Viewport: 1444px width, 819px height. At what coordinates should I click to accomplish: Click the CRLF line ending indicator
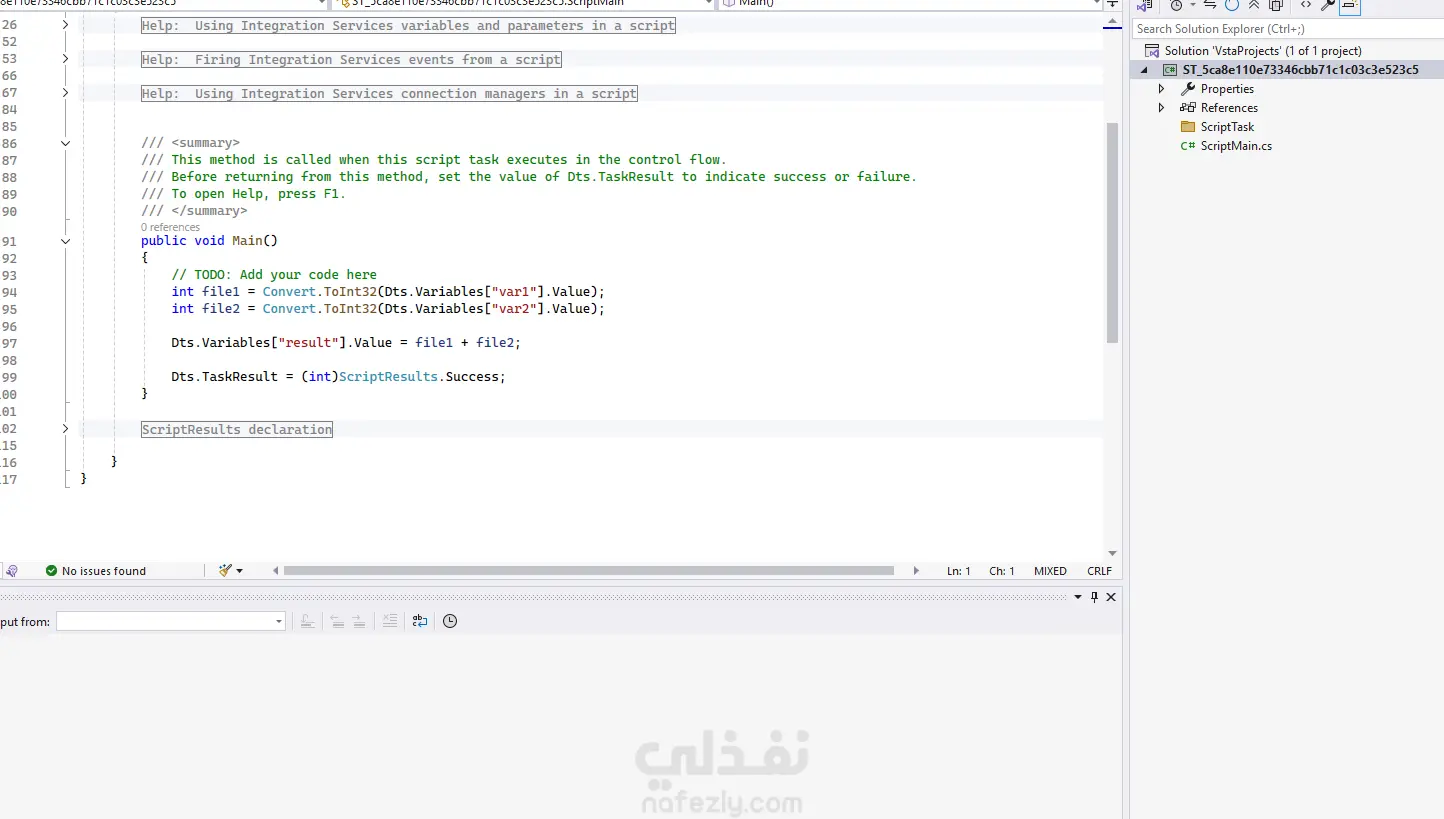pyautogui.click(x=1099, y=571)
